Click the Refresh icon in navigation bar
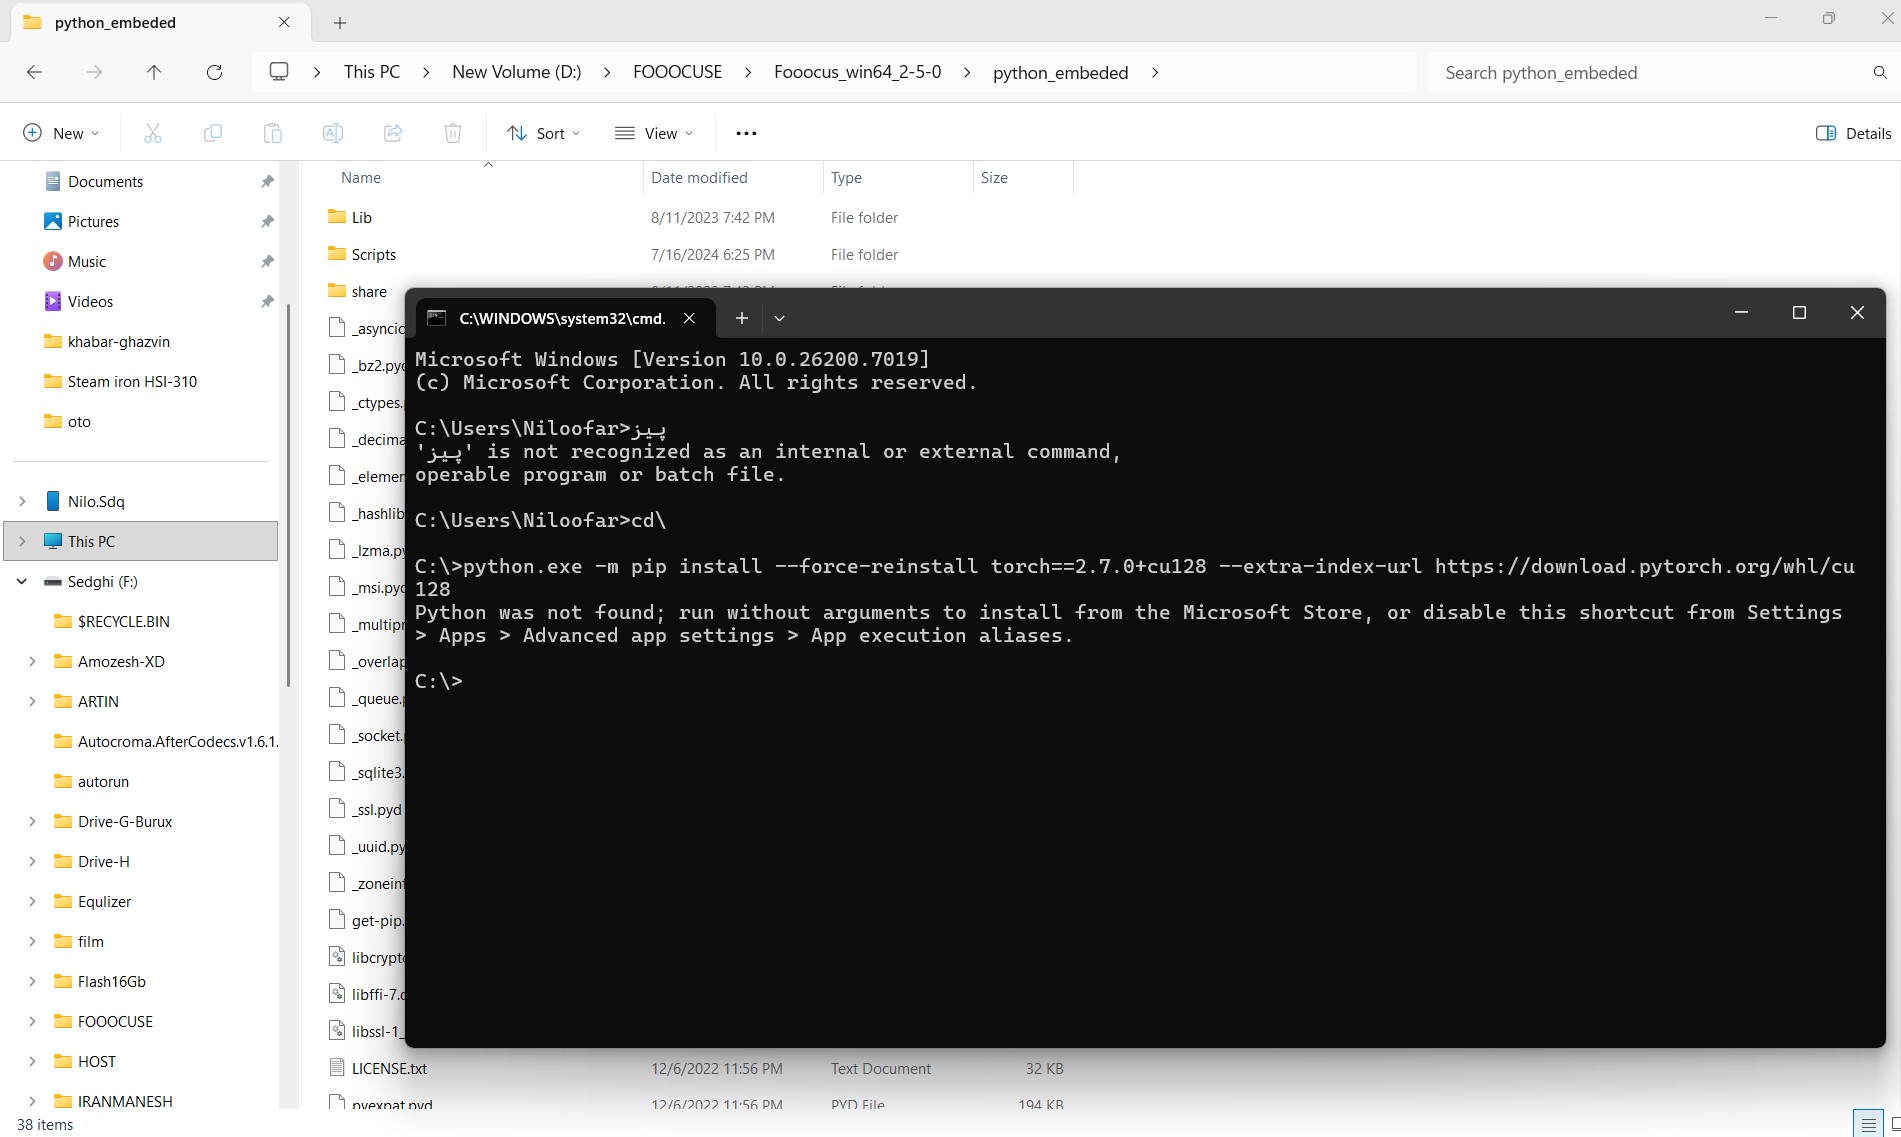The width and height of the screenshot is (1901, 1137). (214, 72)
